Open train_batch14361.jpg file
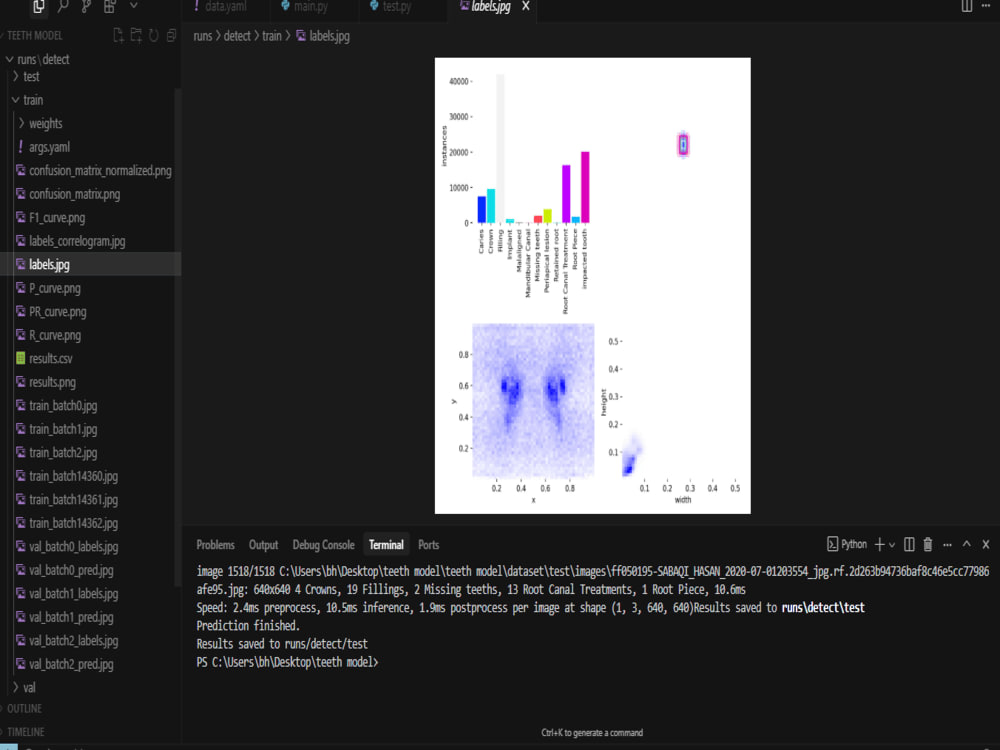This screenshot has height=750, width=1000. pos(73,500)
